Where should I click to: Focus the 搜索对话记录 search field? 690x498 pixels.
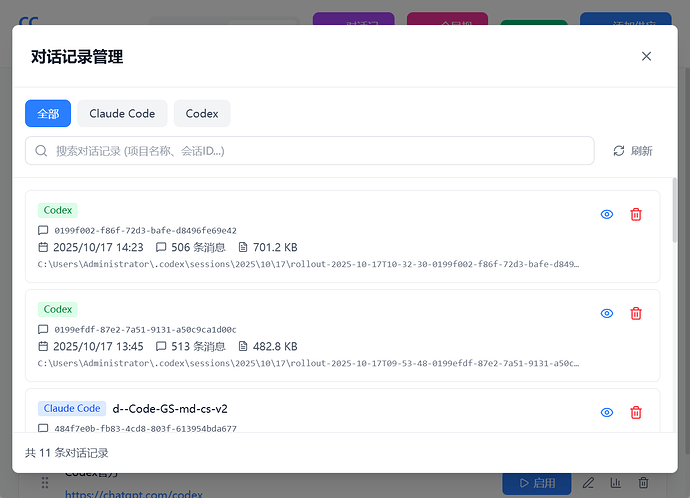point(310,151)
